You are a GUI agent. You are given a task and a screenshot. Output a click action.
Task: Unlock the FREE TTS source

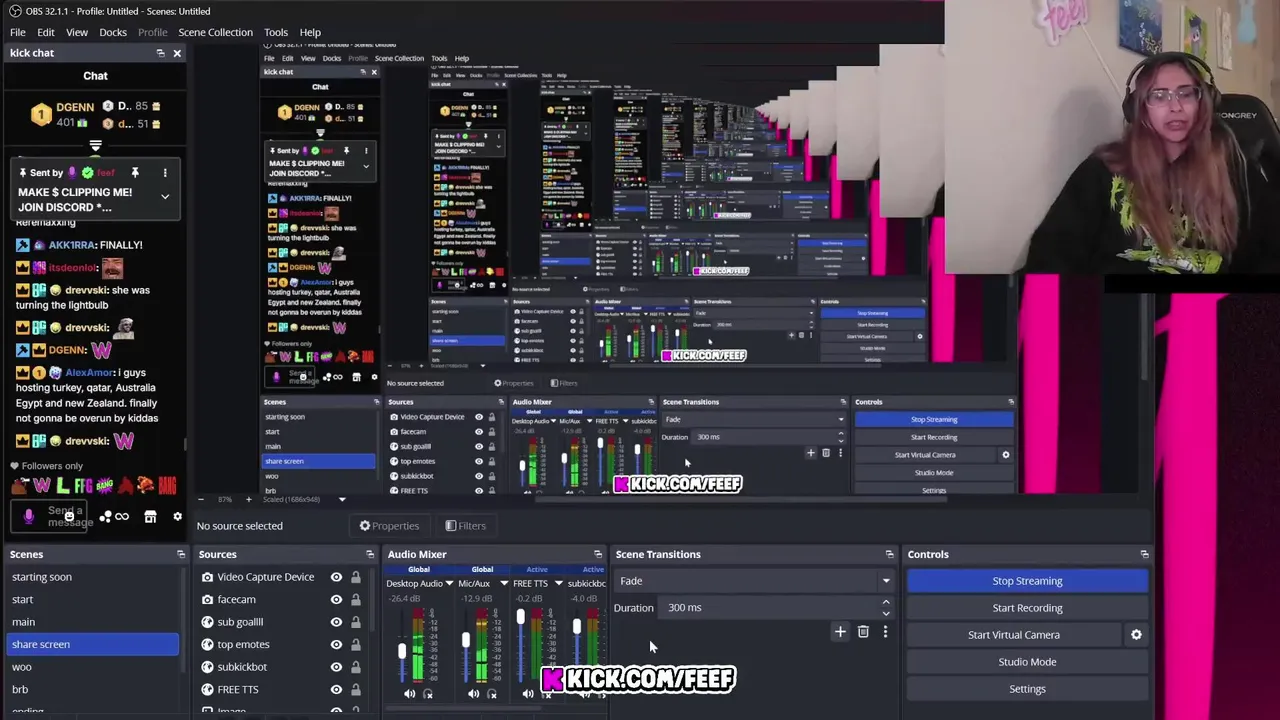click(355, 690)
